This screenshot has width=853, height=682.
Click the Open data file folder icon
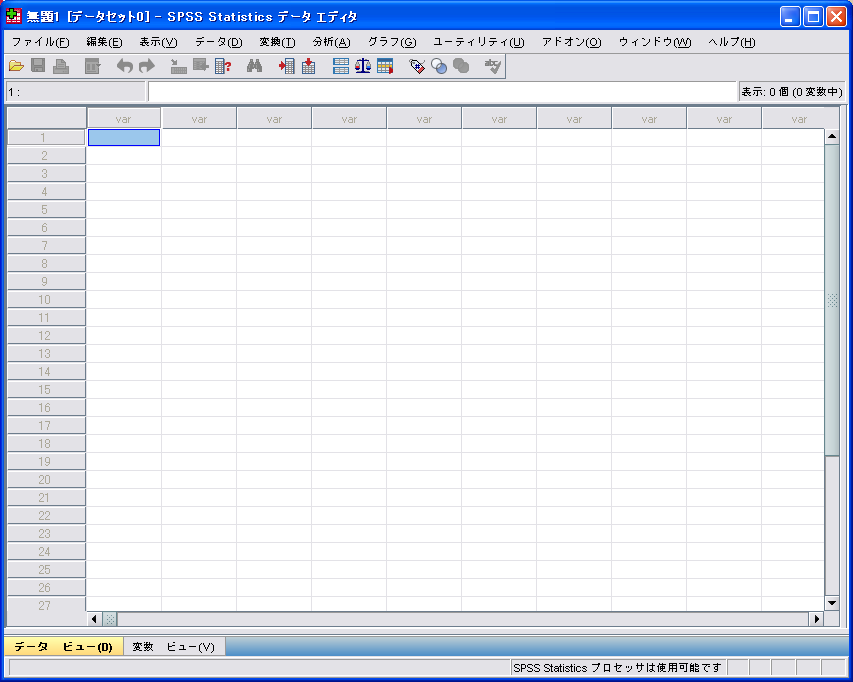(x=16, y=66)
